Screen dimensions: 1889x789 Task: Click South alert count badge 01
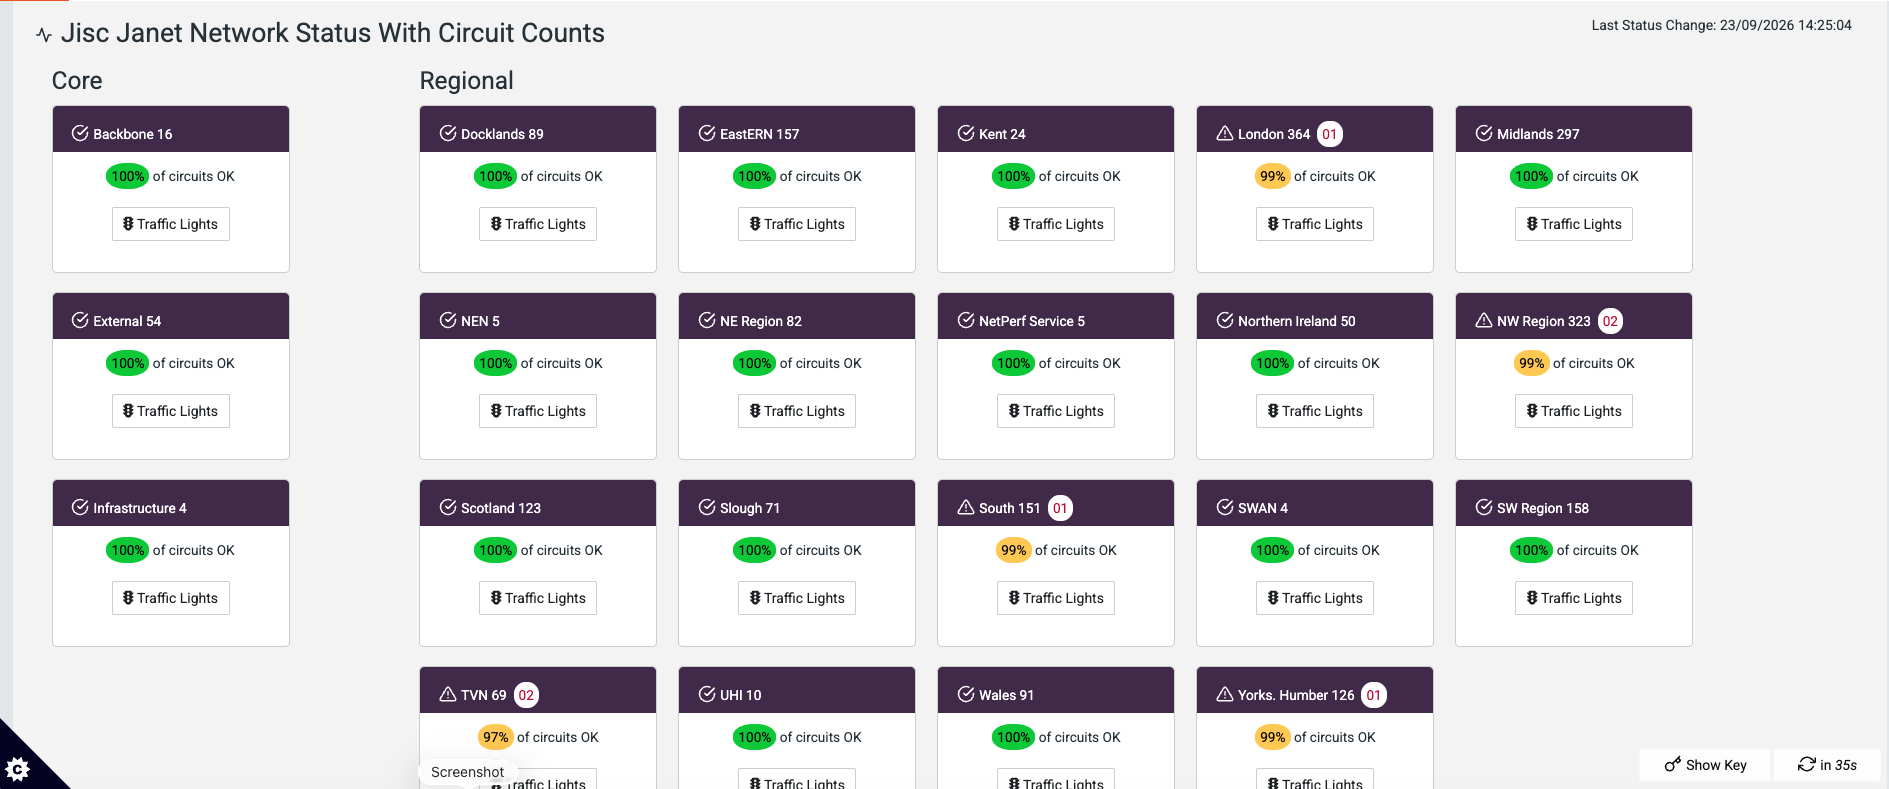tap(1060, 508)
